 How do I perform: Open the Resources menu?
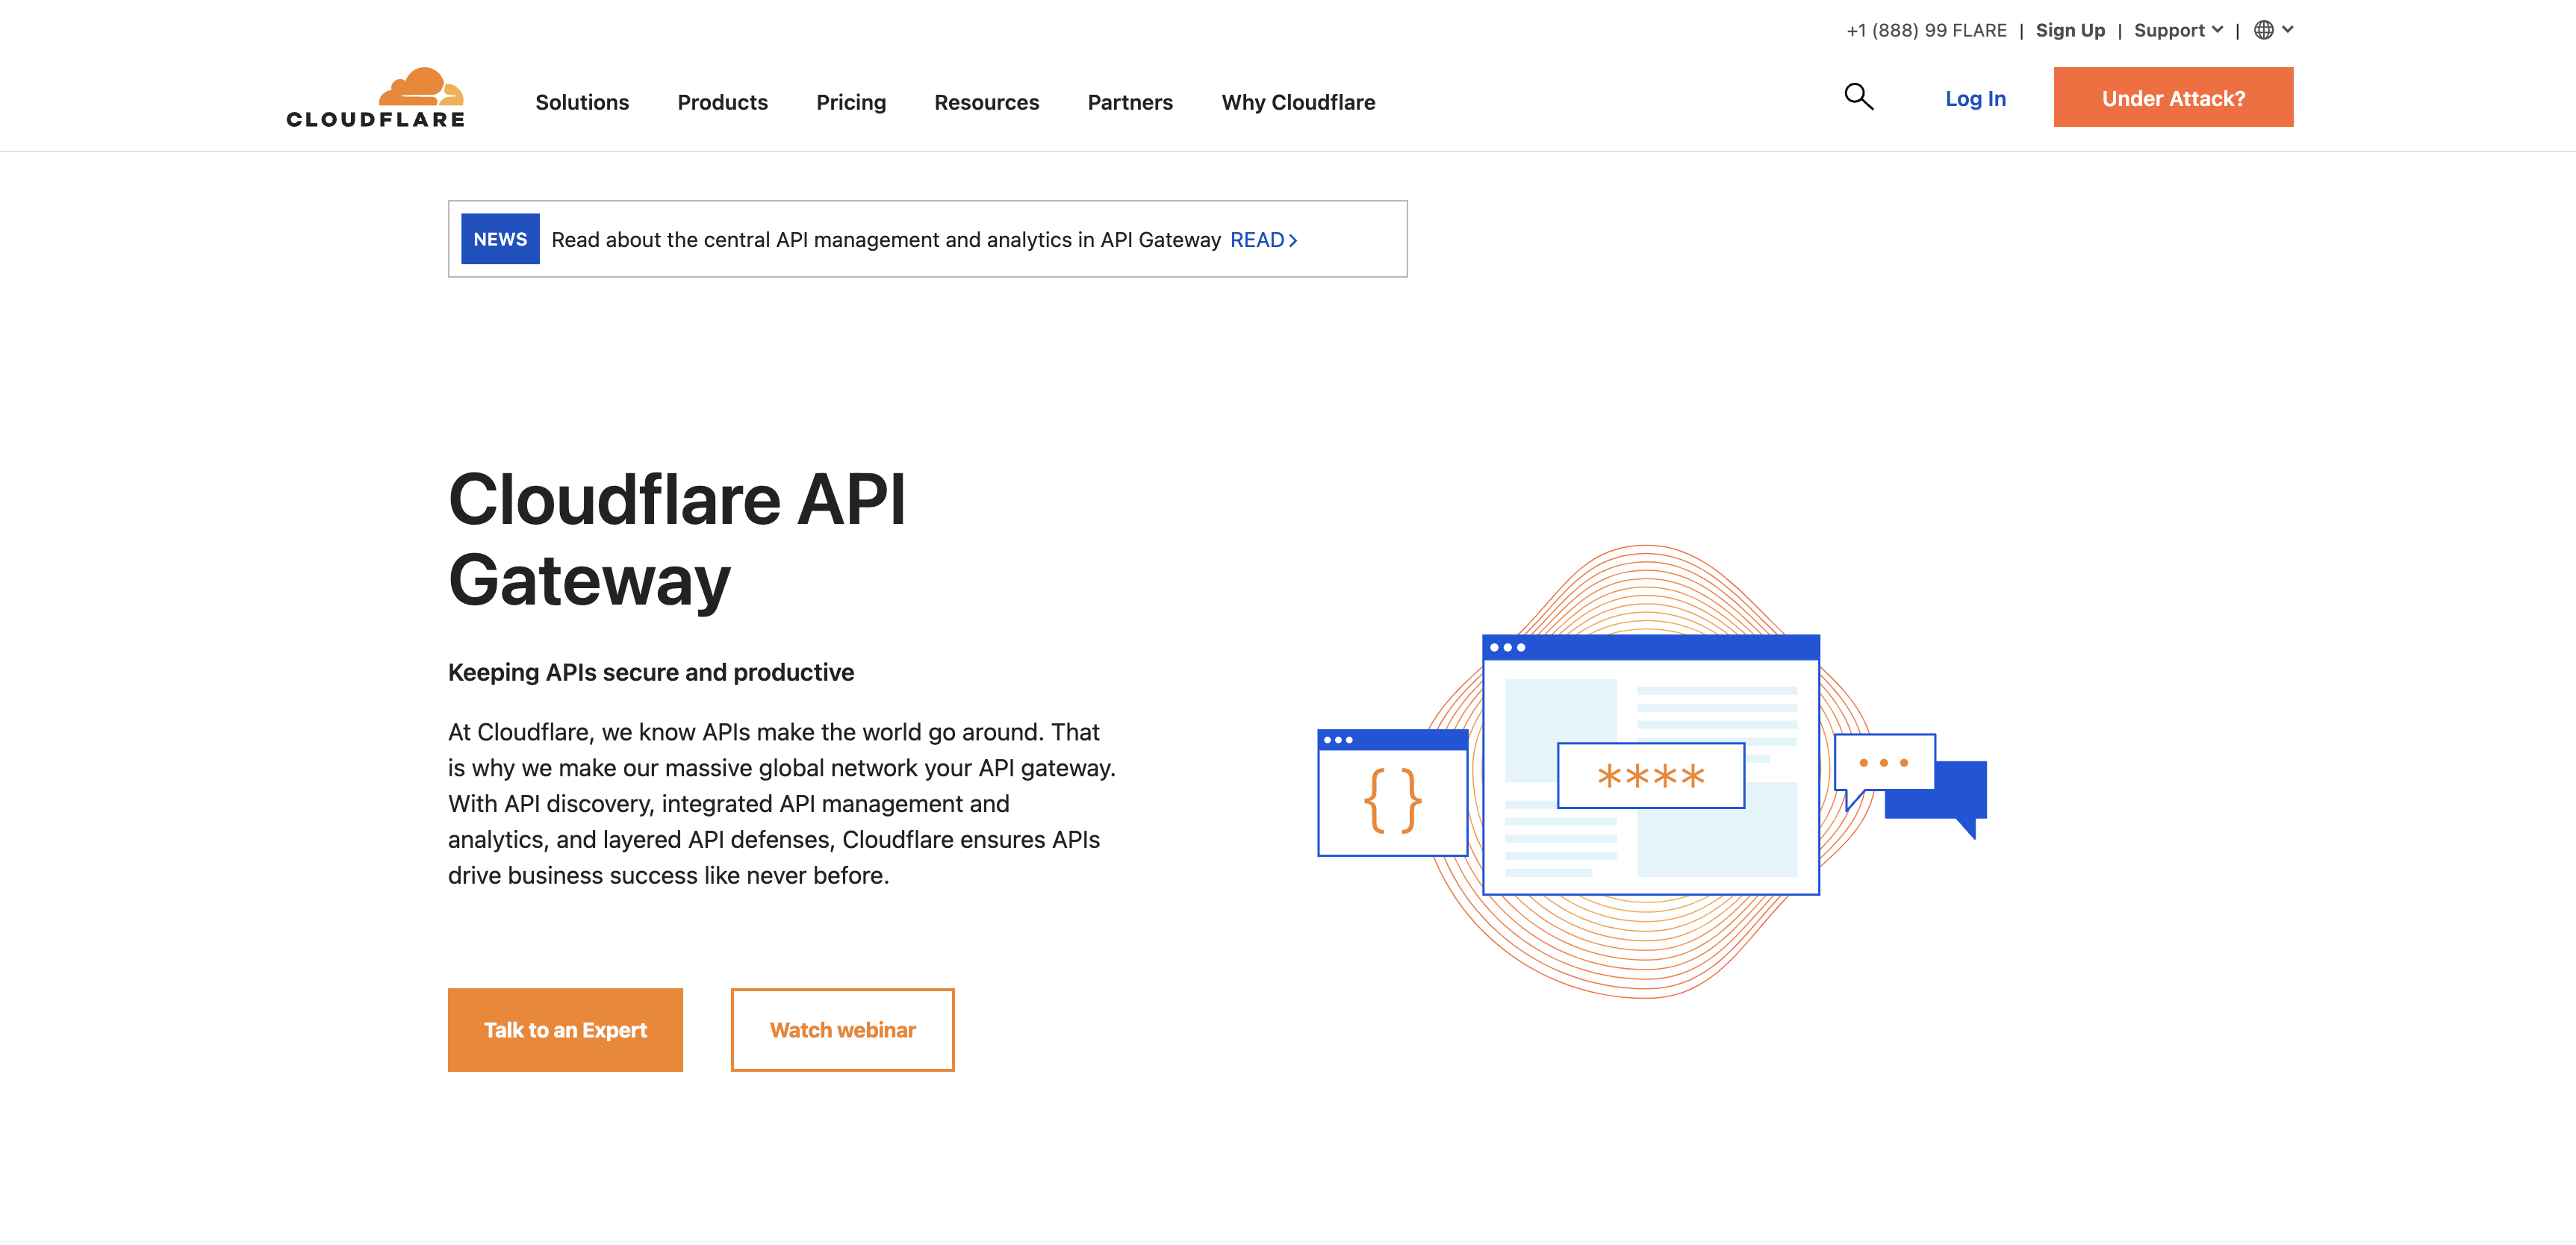pyautogui.click(x=986, y=102)
